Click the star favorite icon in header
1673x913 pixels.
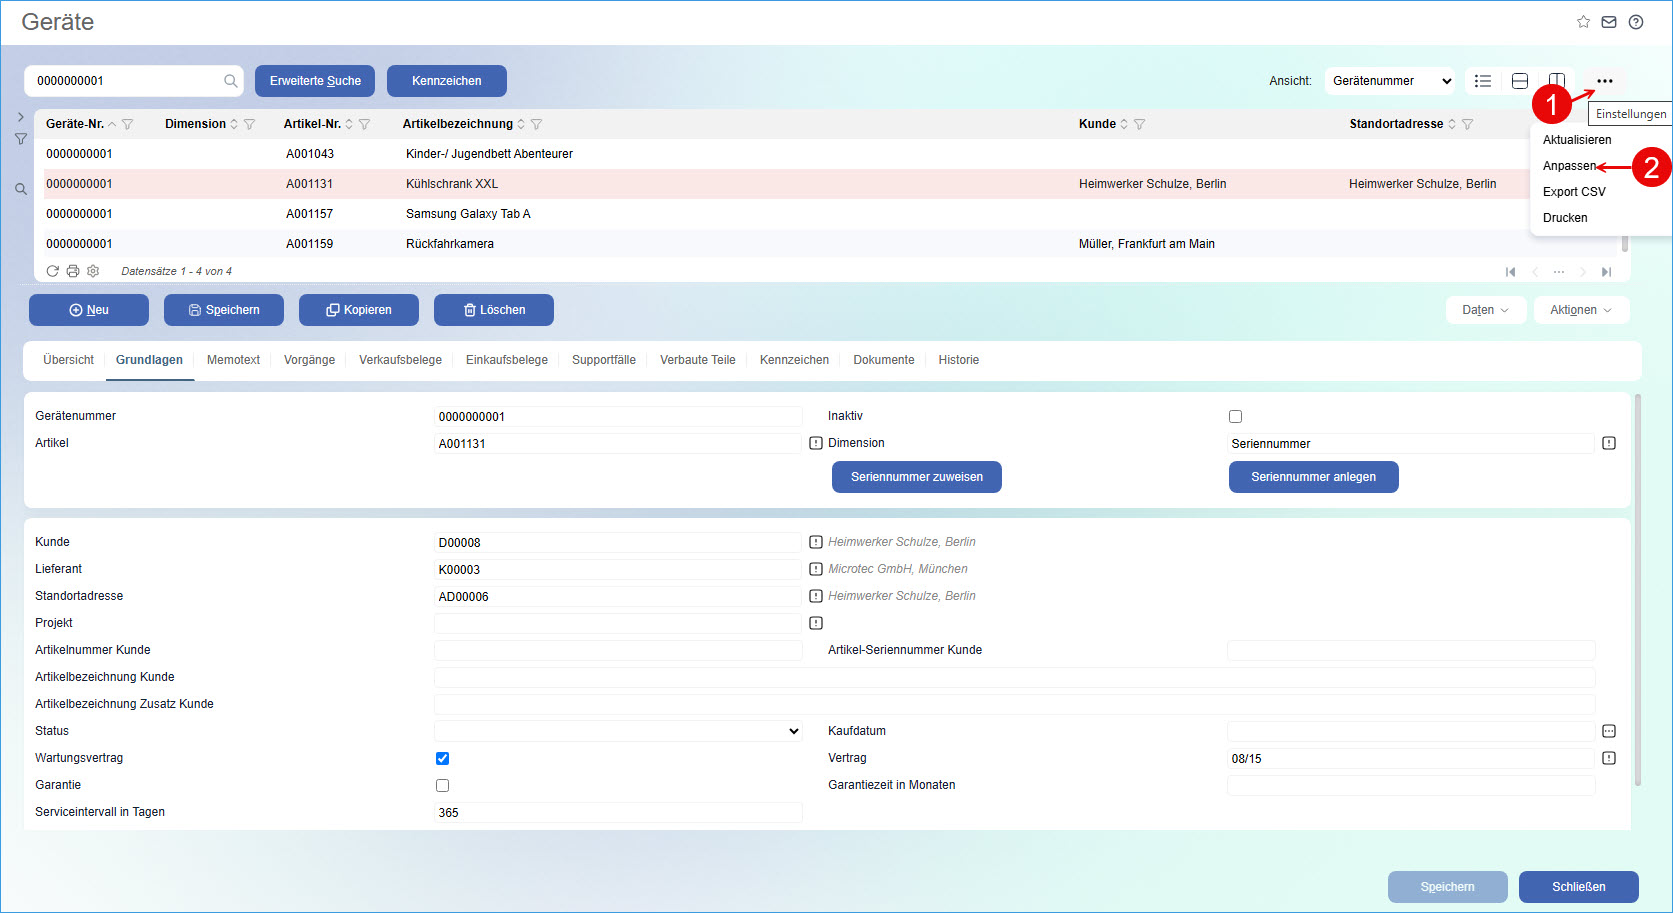1583,22
